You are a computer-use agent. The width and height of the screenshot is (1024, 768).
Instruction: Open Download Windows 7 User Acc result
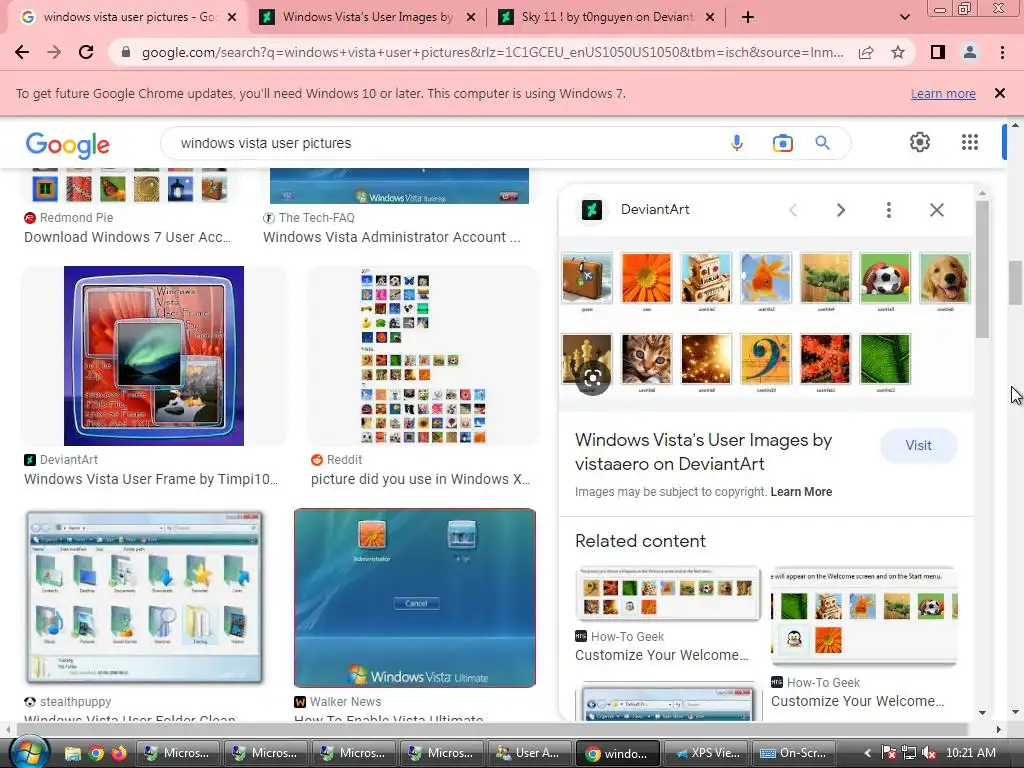pyautogui.click(x=127, y=237)
